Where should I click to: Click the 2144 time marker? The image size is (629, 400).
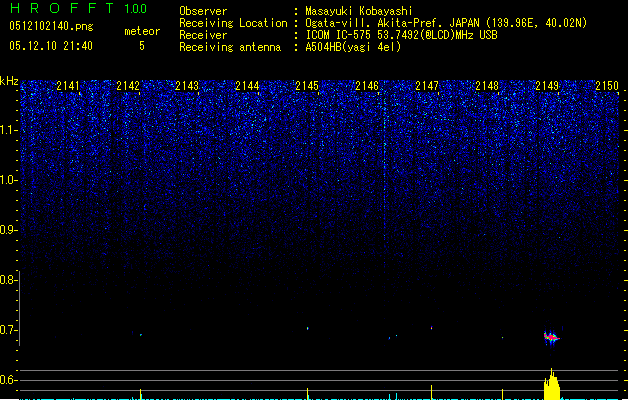tap(247, 86)
